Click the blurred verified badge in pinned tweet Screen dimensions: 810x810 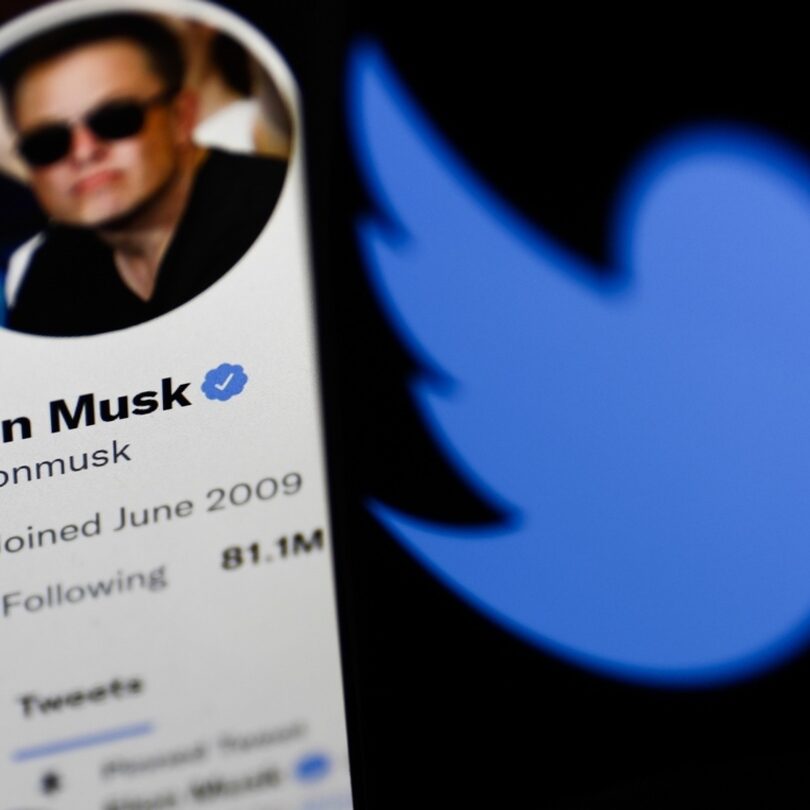pyautogui.click(x=312, y=768)
